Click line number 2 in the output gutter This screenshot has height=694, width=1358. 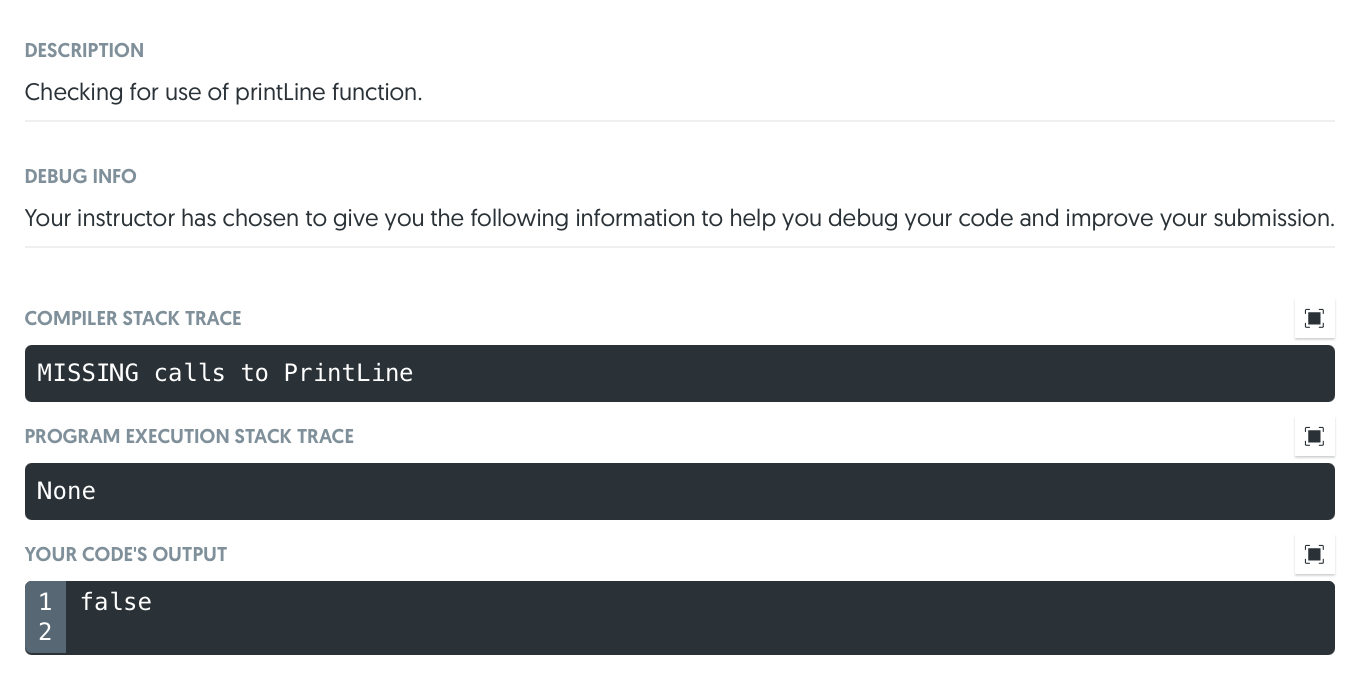(45, 631)
